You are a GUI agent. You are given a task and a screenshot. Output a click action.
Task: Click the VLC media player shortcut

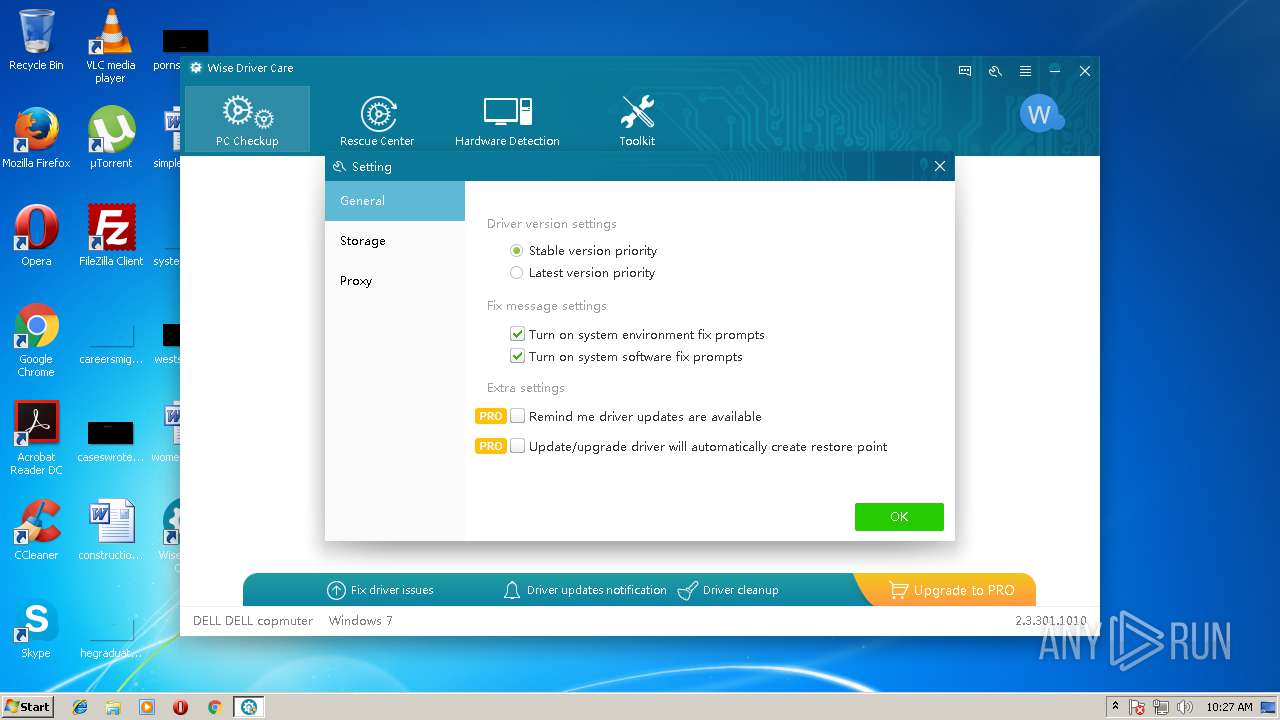pos(110,46)
